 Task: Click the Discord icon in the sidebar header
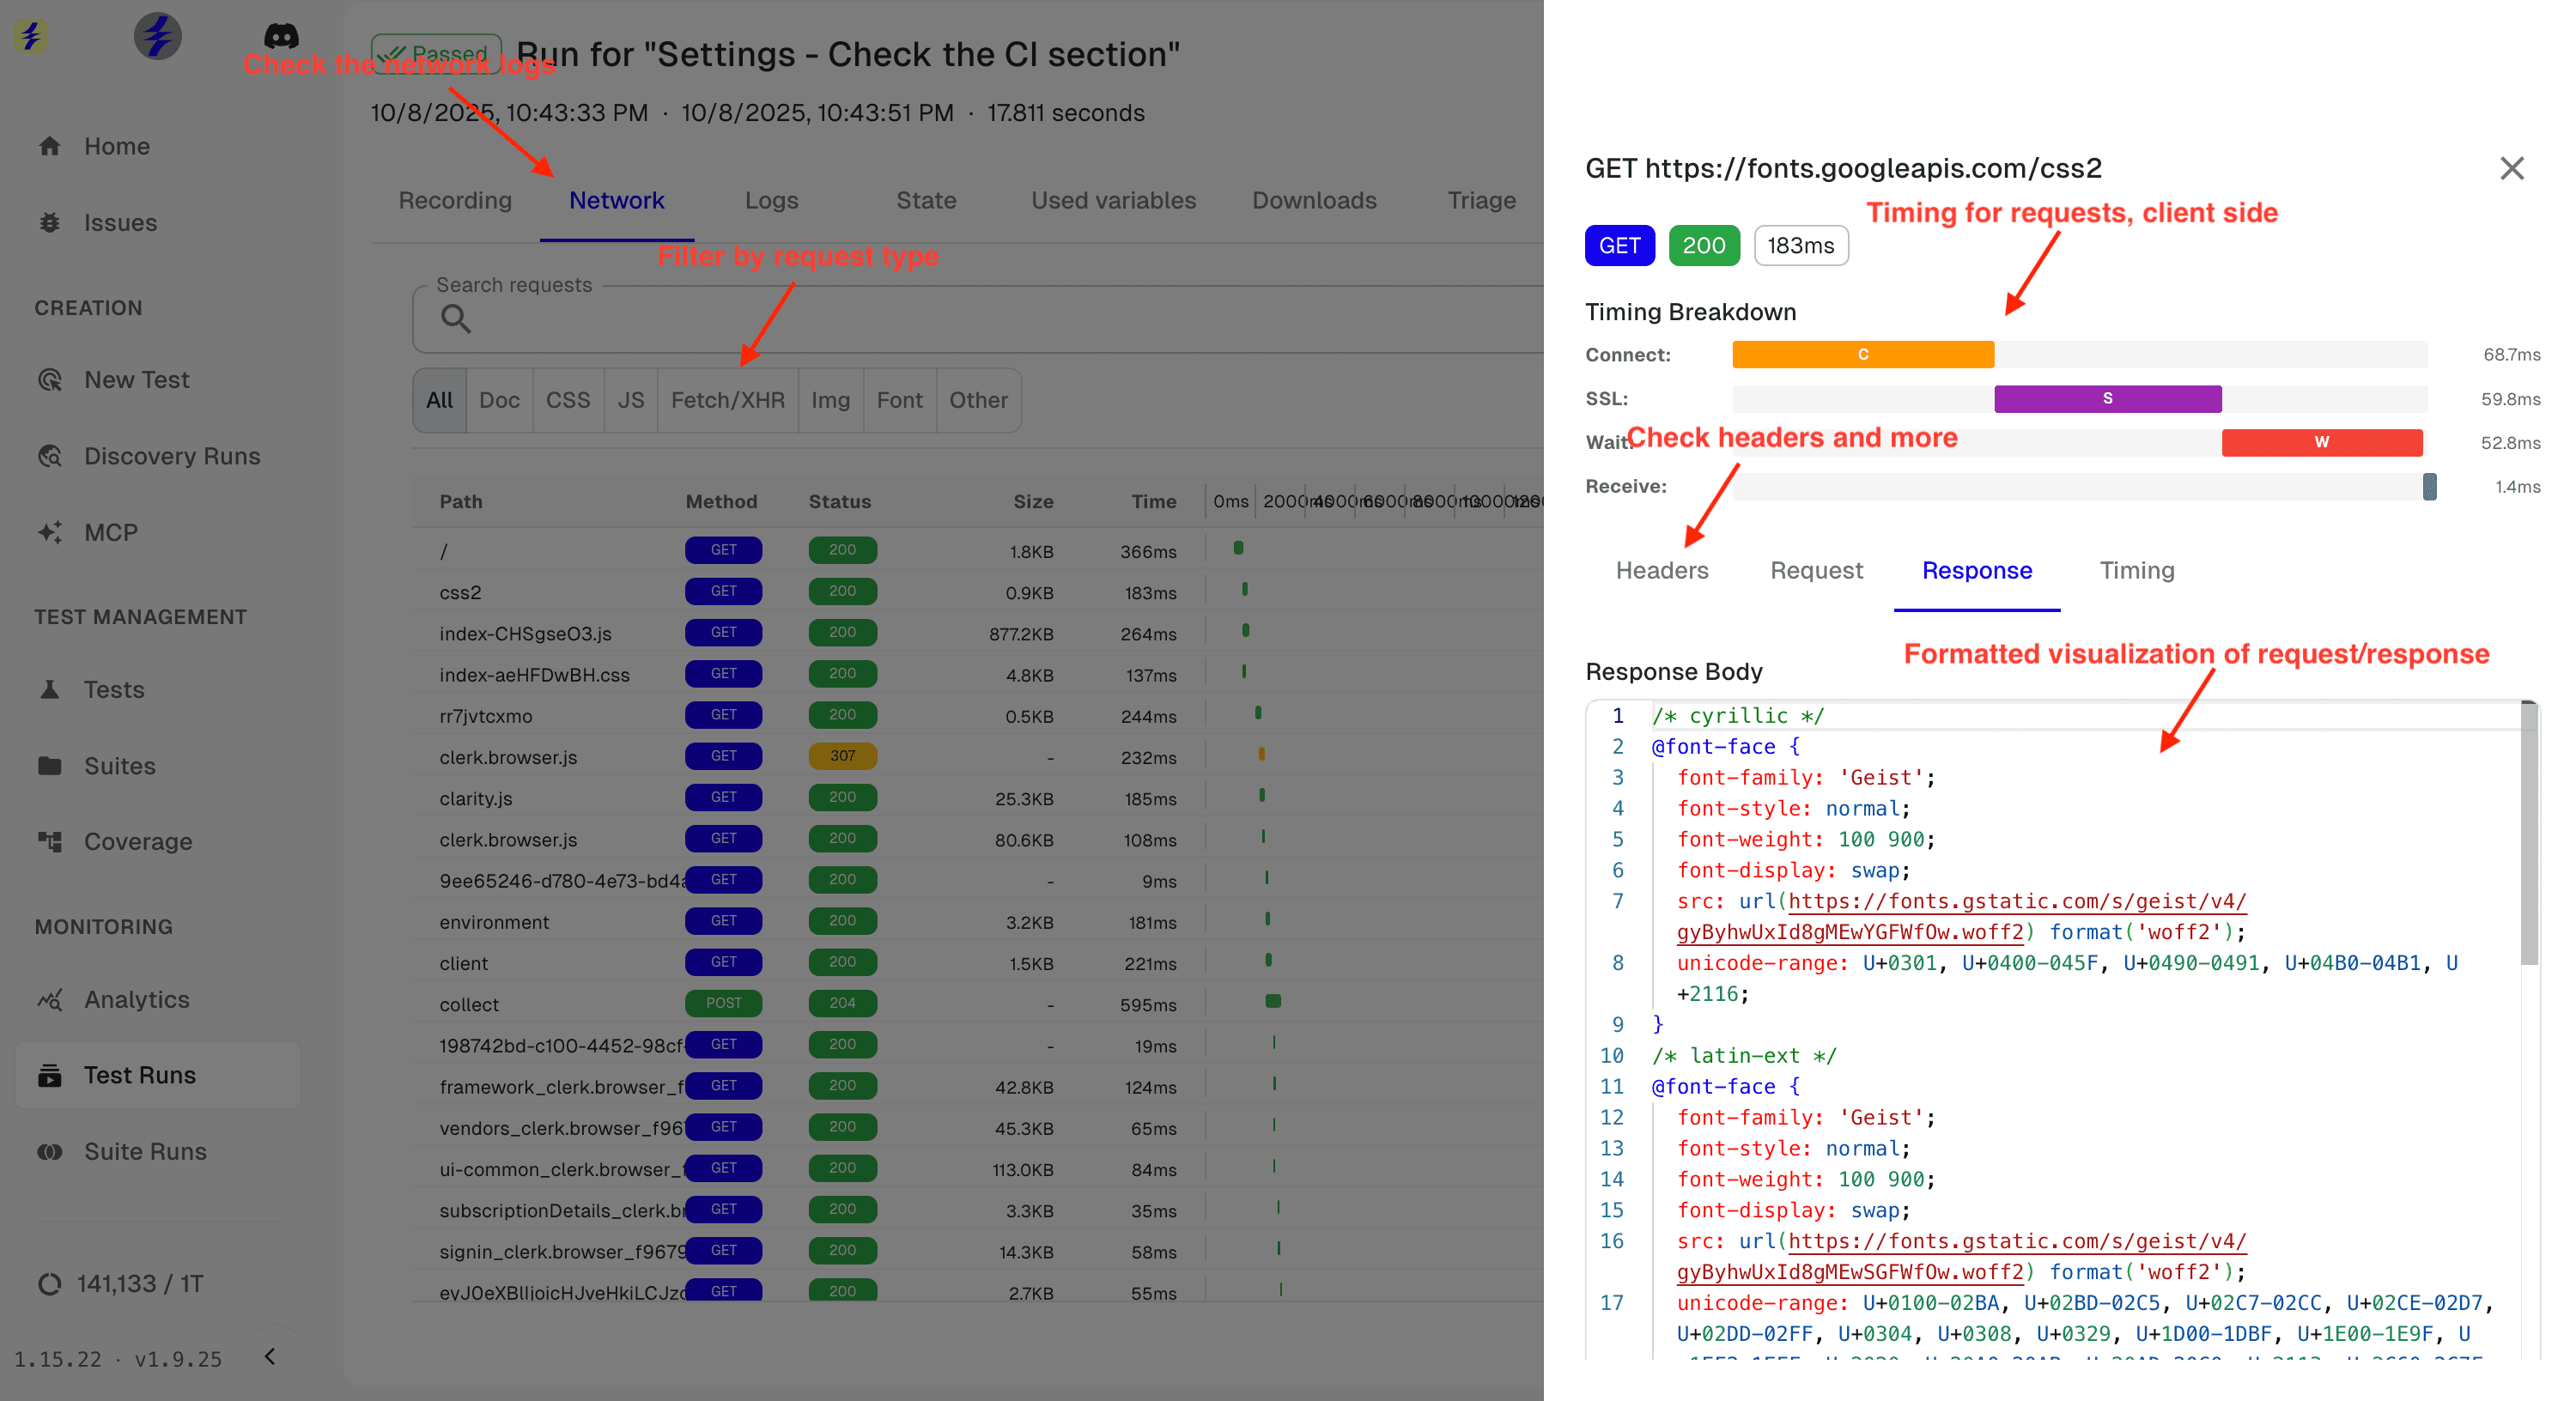coord(281,36)
